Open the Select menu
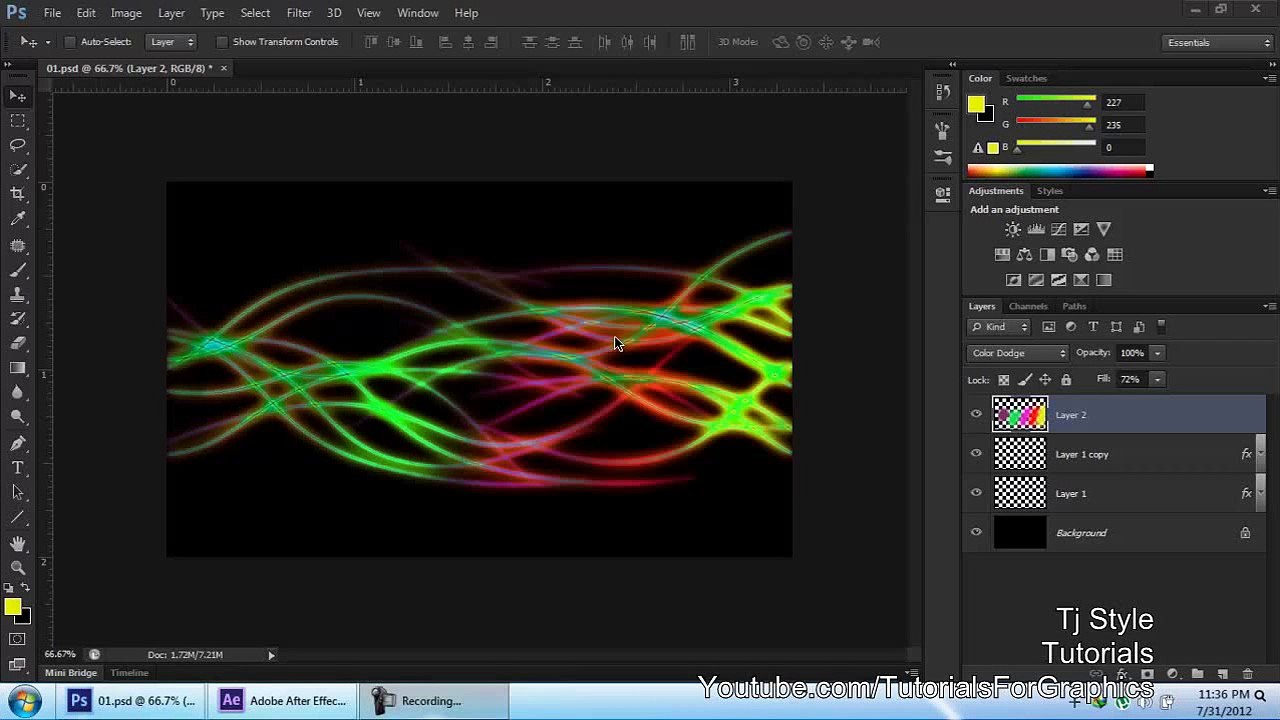The image size is (1280, 720). (255, 13)
